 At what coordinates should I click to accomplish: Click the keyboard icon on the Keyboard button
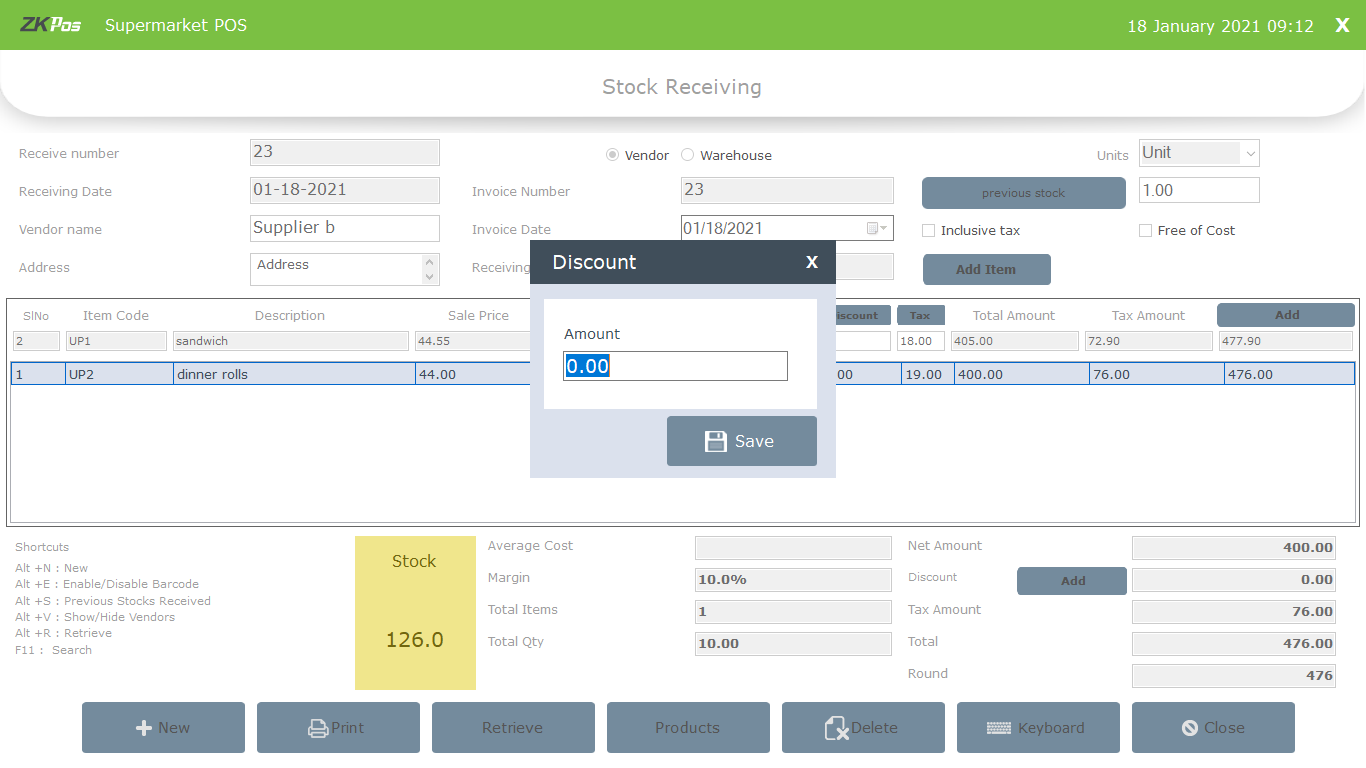click(x=999, y=728)
